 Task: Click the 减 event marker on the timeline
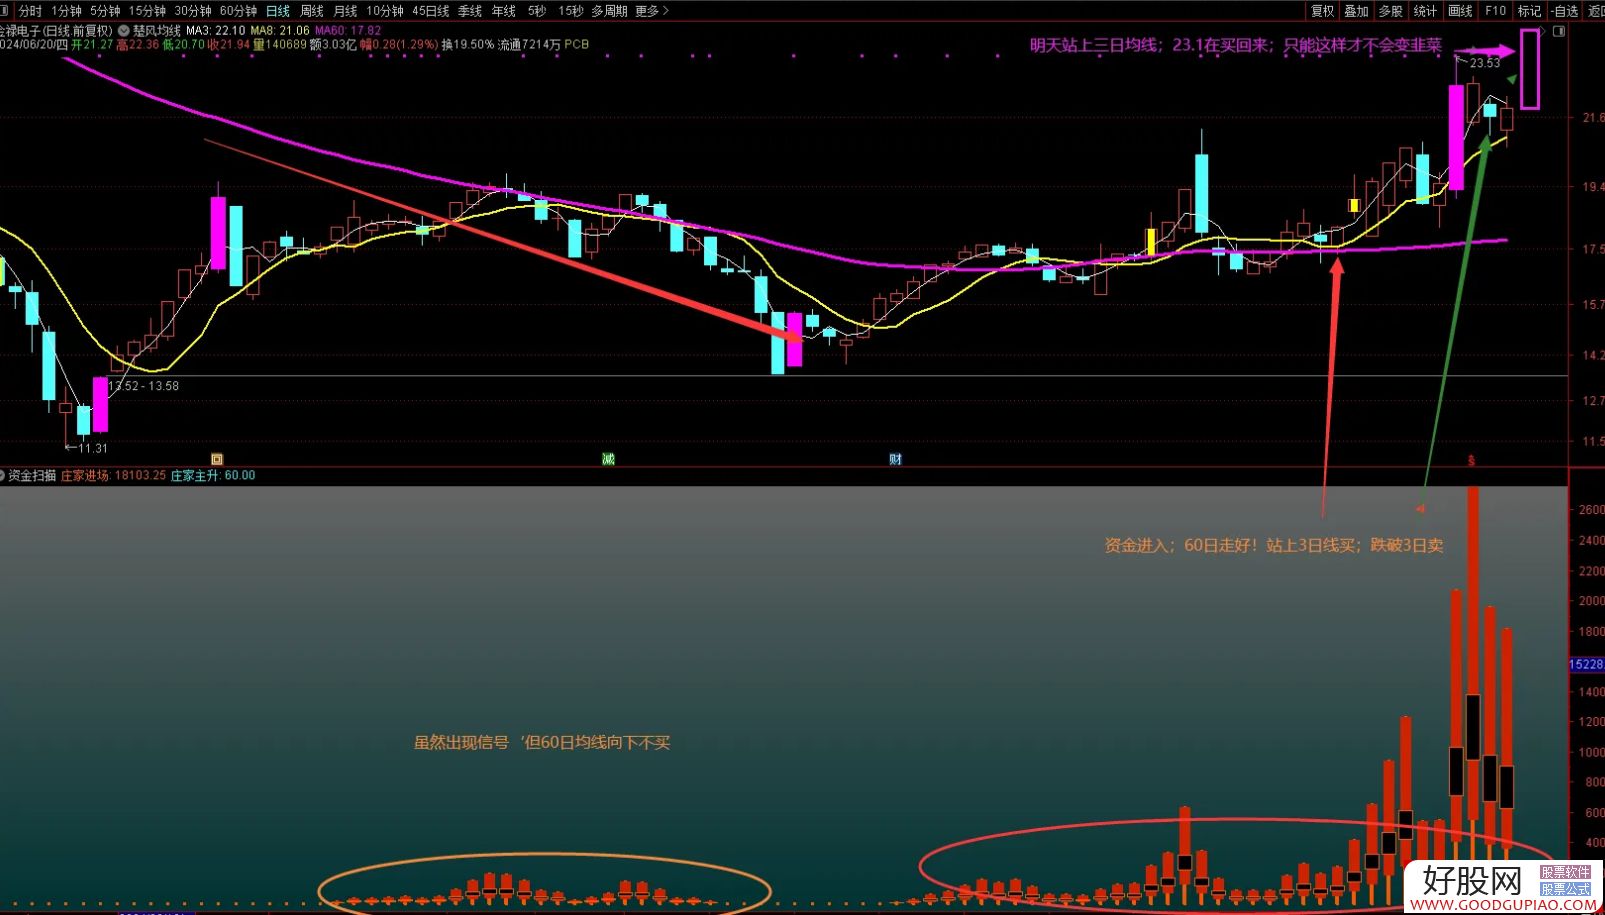tap(608, 459)
